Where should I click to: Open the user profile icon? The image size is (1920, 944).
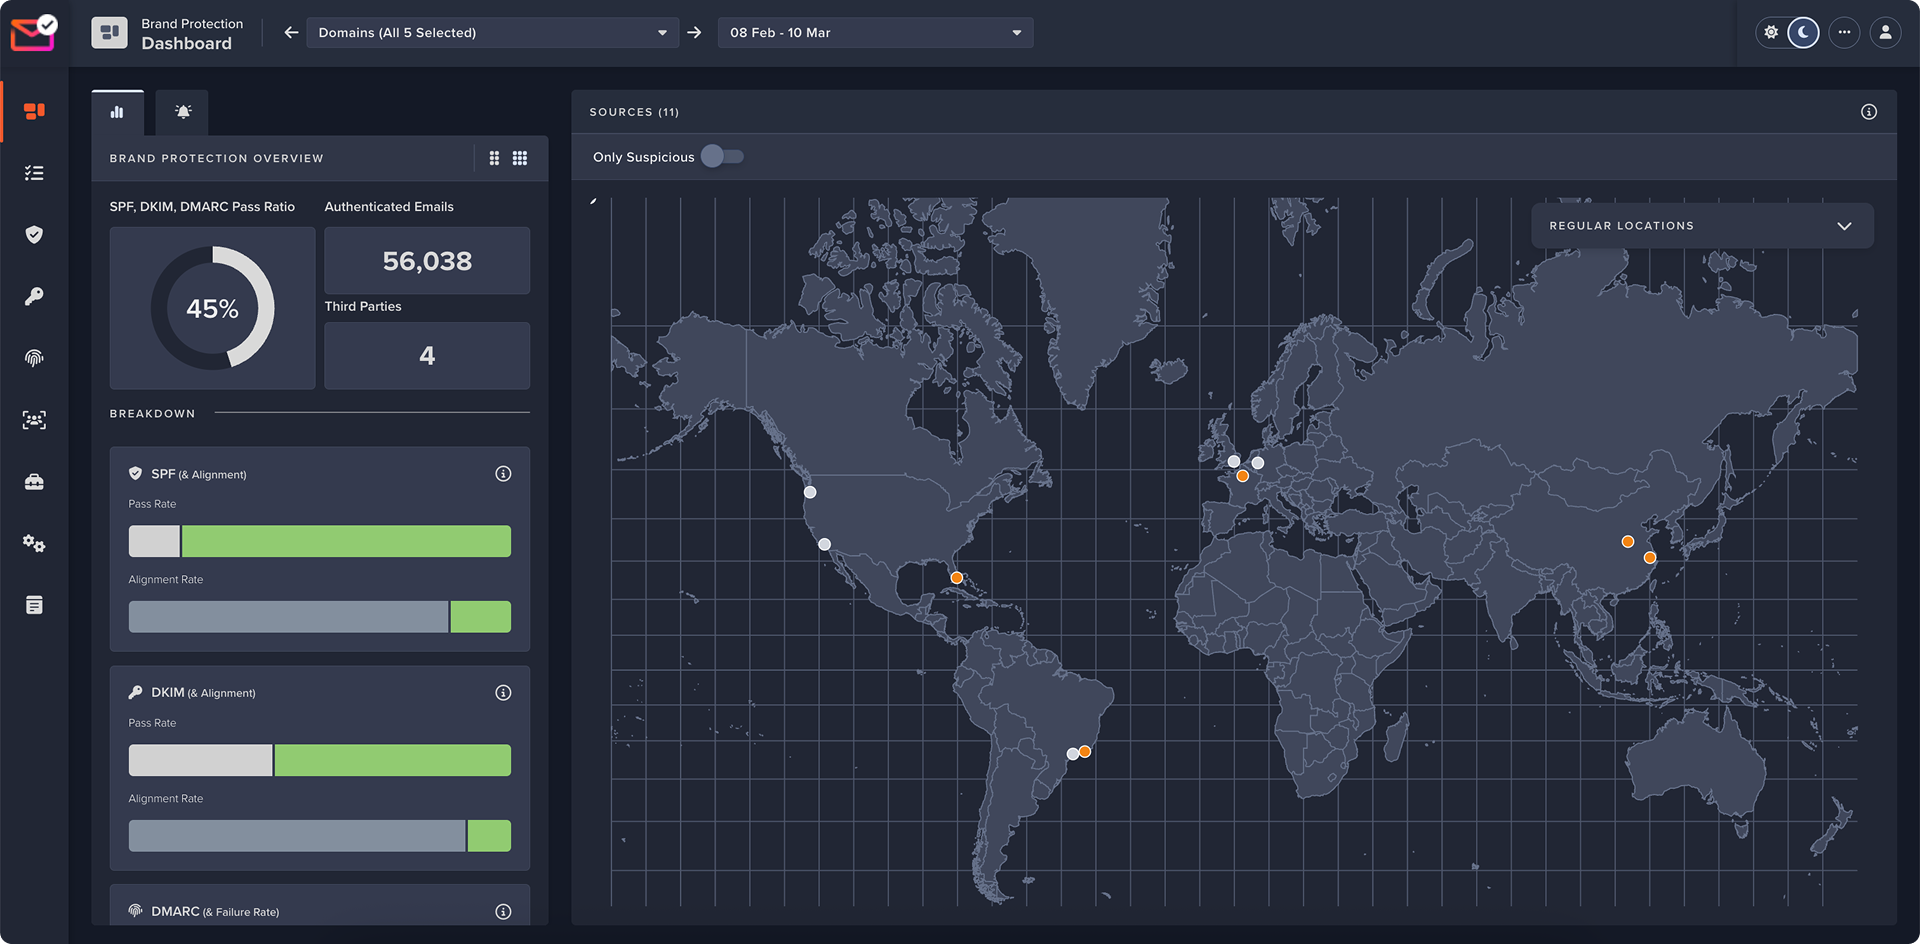pos(1885,32)
